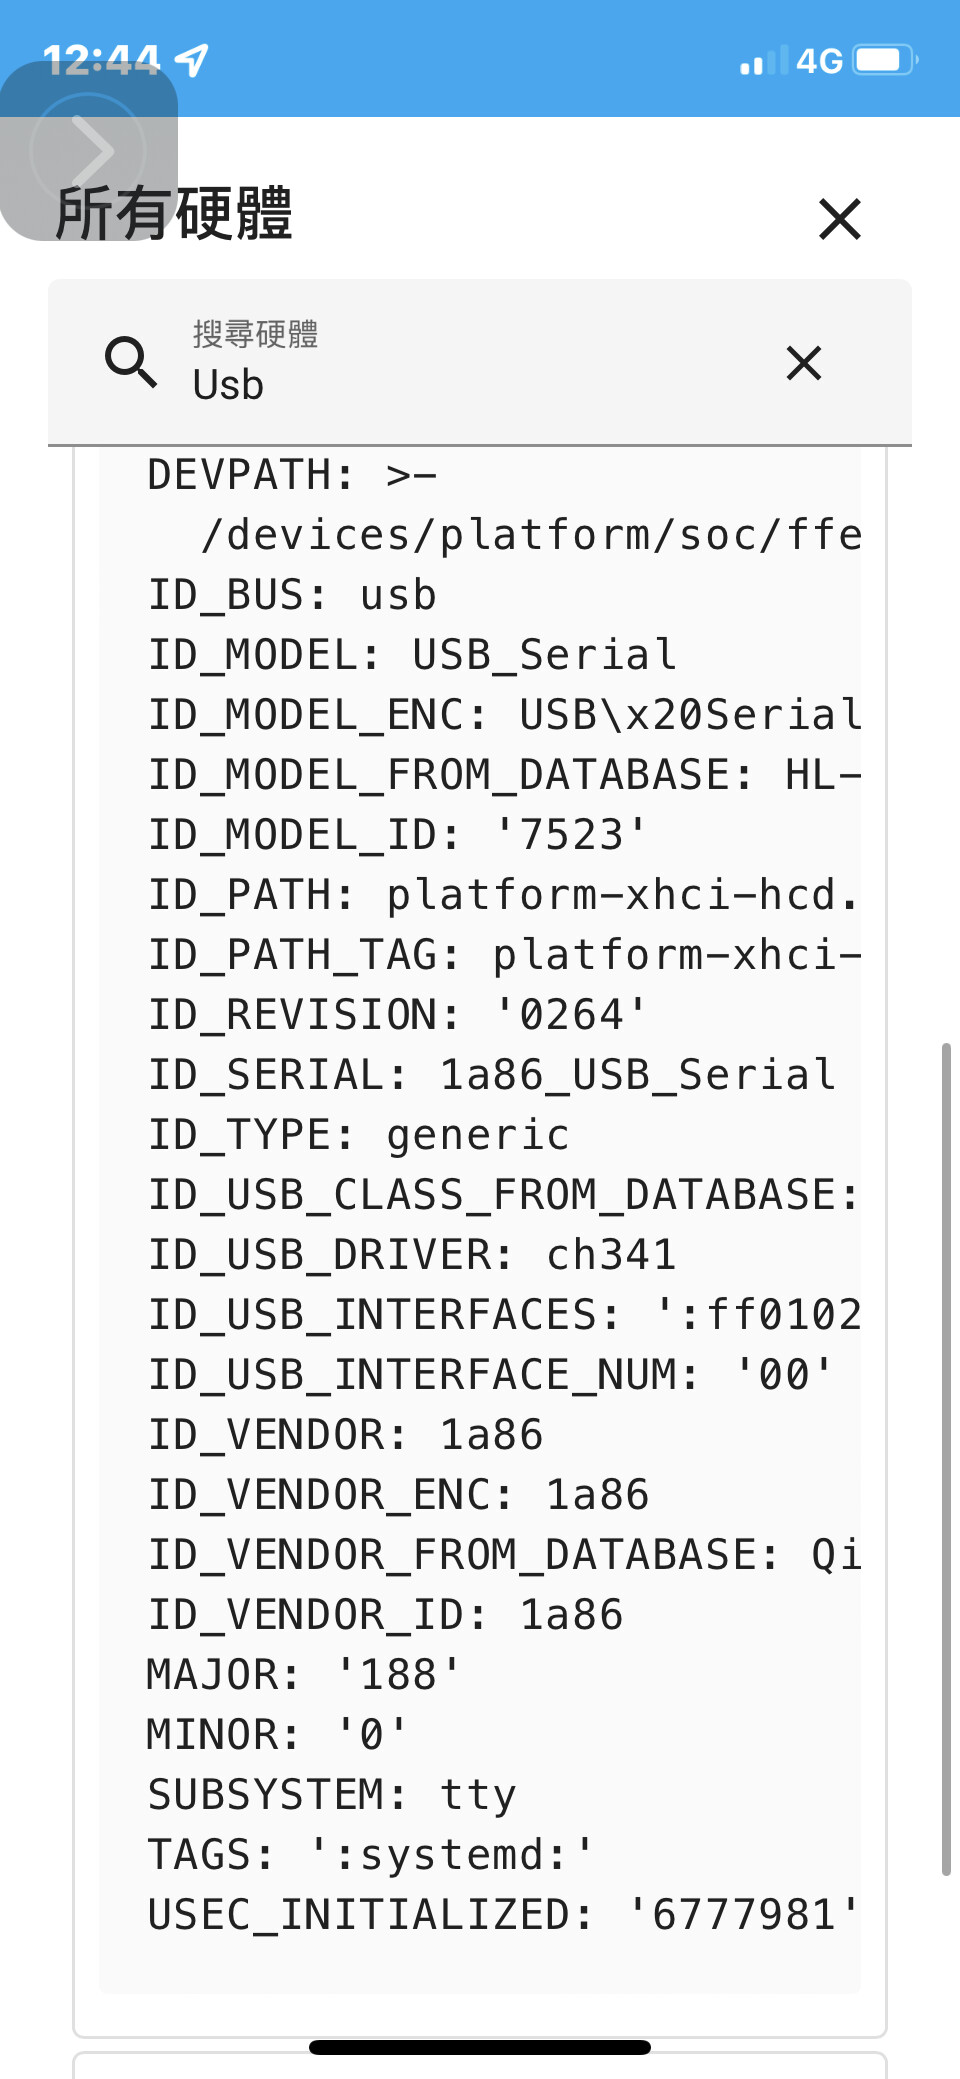This screenshot has width=960, height=2079.
Task: Tap the USEC_INITIALIZED value line
Action: (x=503, y=1915)
